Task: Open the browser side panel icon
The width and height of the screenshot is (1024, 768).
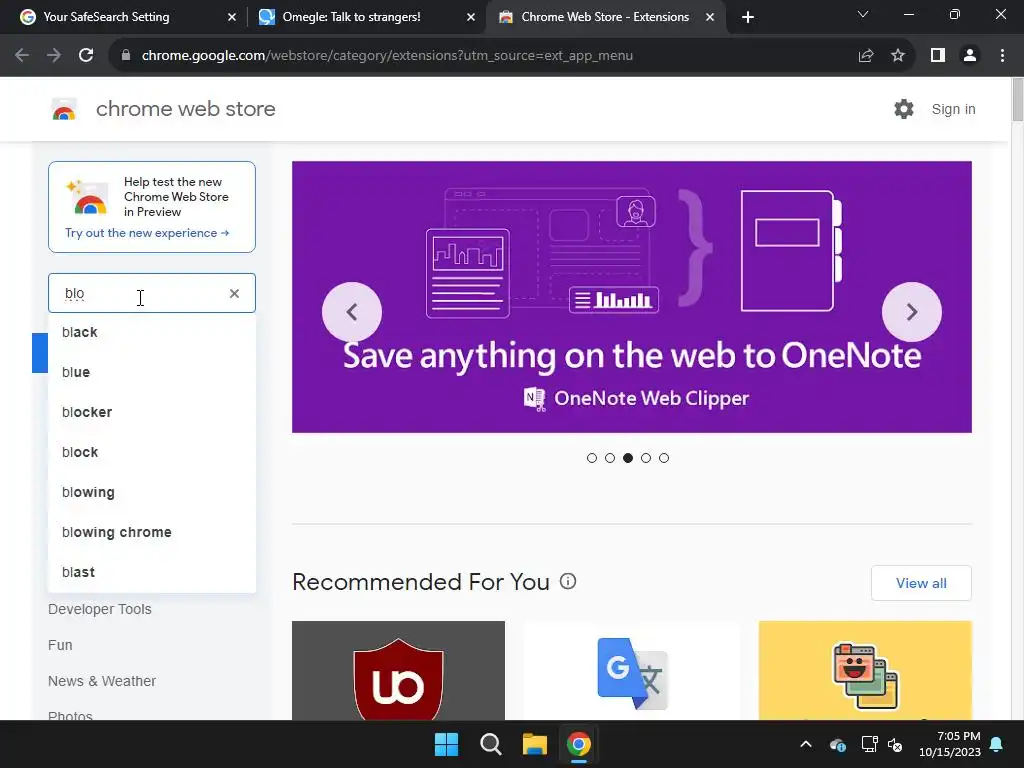Action: pyautogui.click(x=938, y=56)
